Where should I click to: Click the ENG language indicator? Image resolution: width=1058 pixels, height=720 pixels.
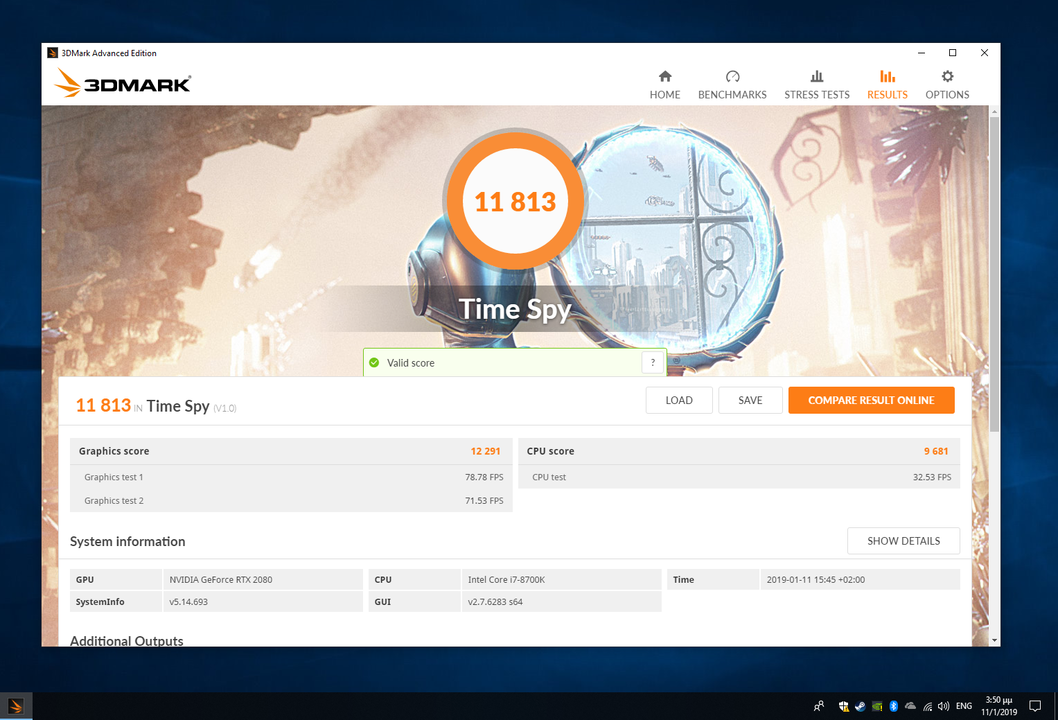tap(964, 706)
